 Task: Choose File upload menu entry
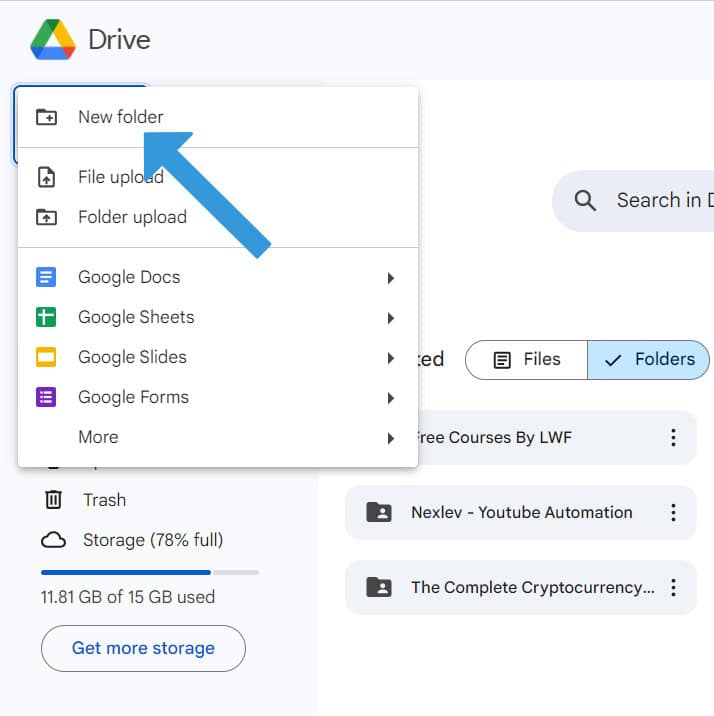[218, 177]
